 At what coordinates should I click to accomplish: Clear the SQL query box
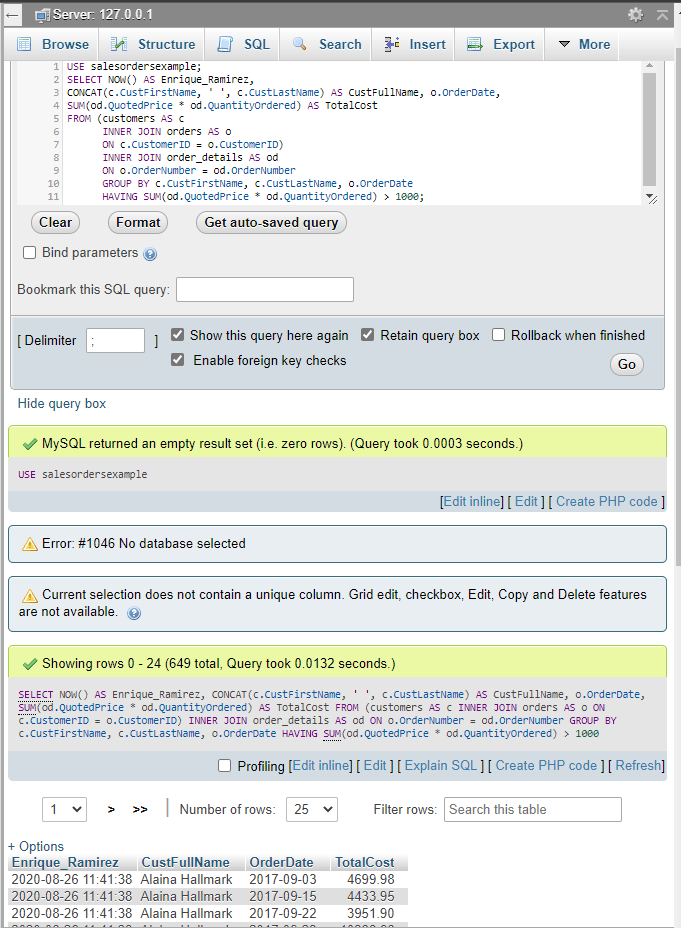[55, 223]
